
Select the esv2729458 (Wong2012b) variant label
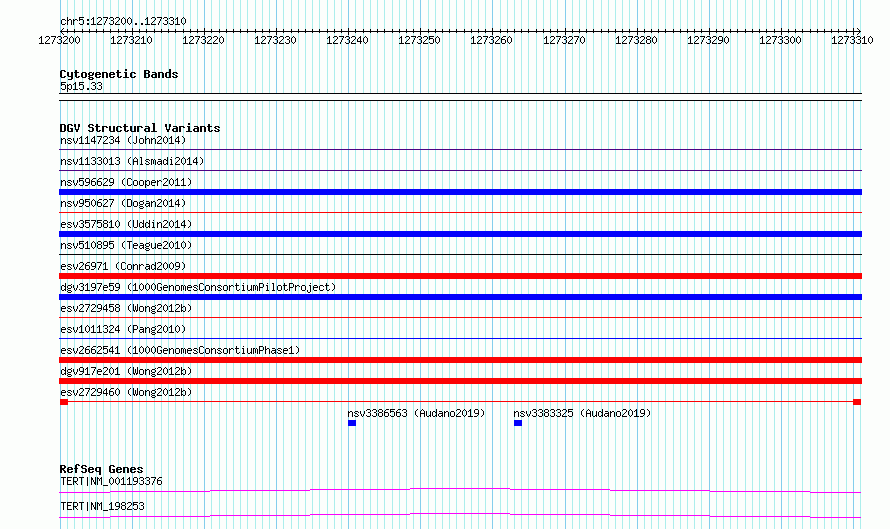pos(126,308)
